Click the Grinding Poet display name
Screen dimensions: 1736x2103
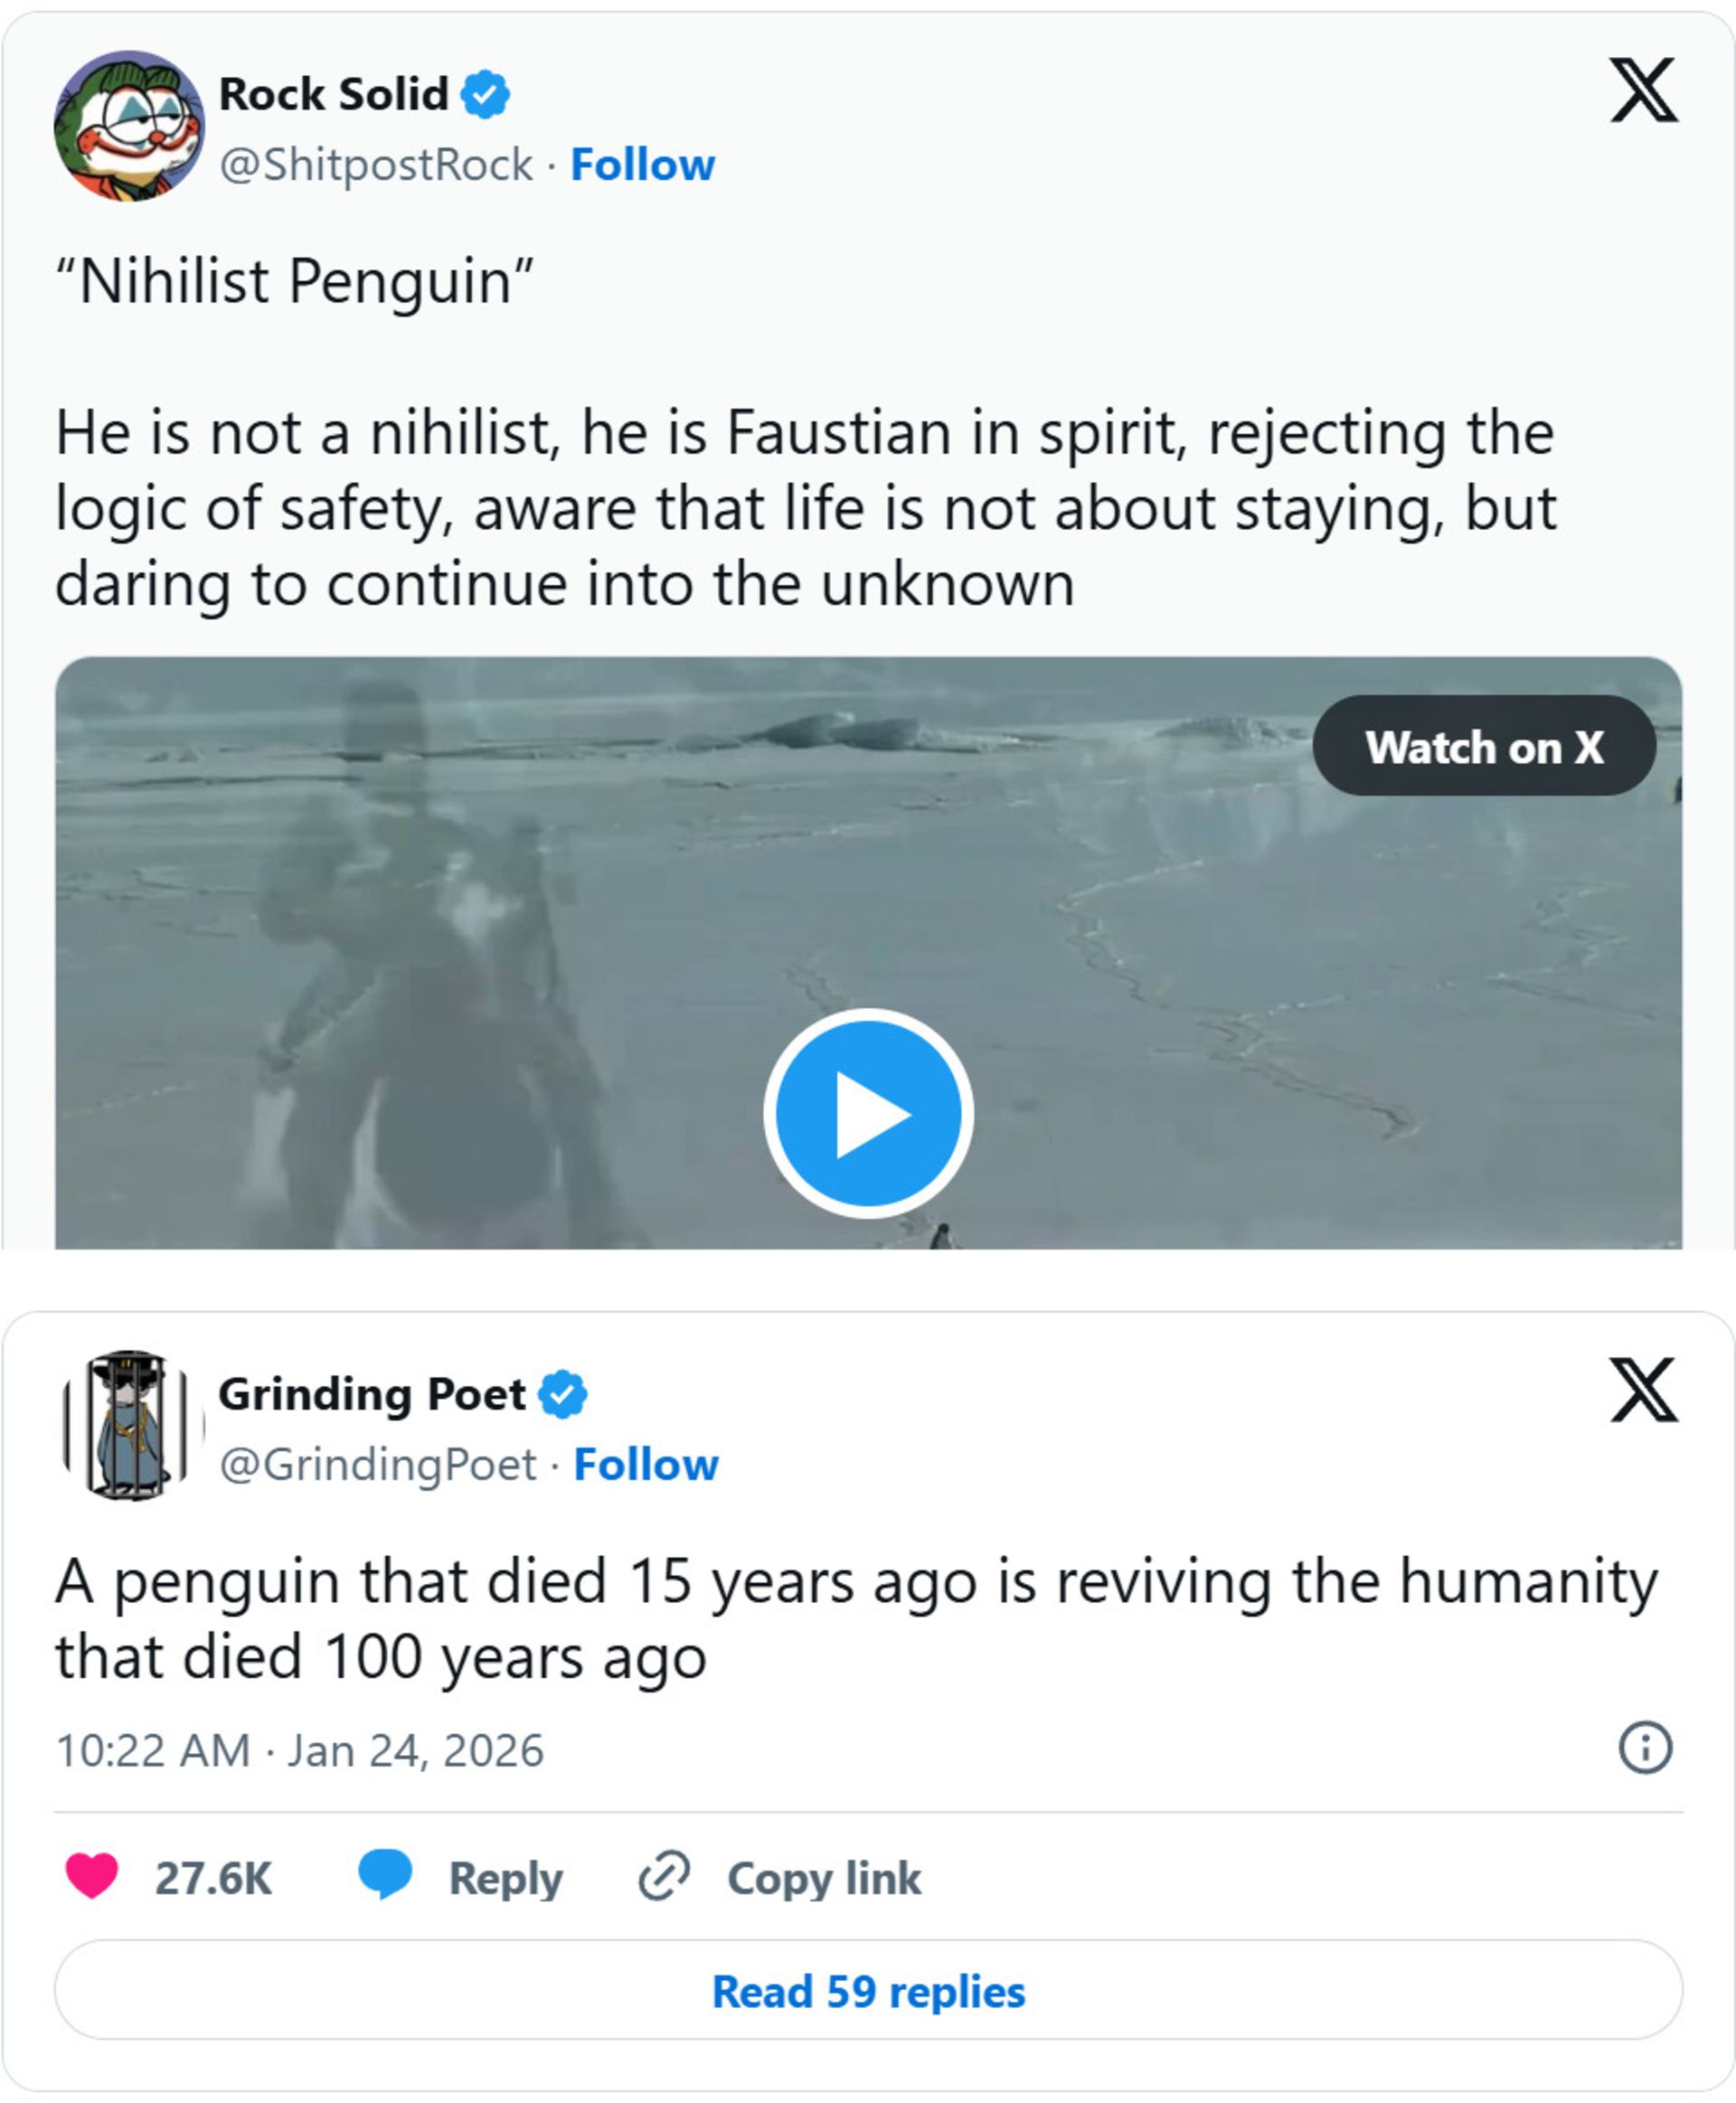(x=372, y=1394)
